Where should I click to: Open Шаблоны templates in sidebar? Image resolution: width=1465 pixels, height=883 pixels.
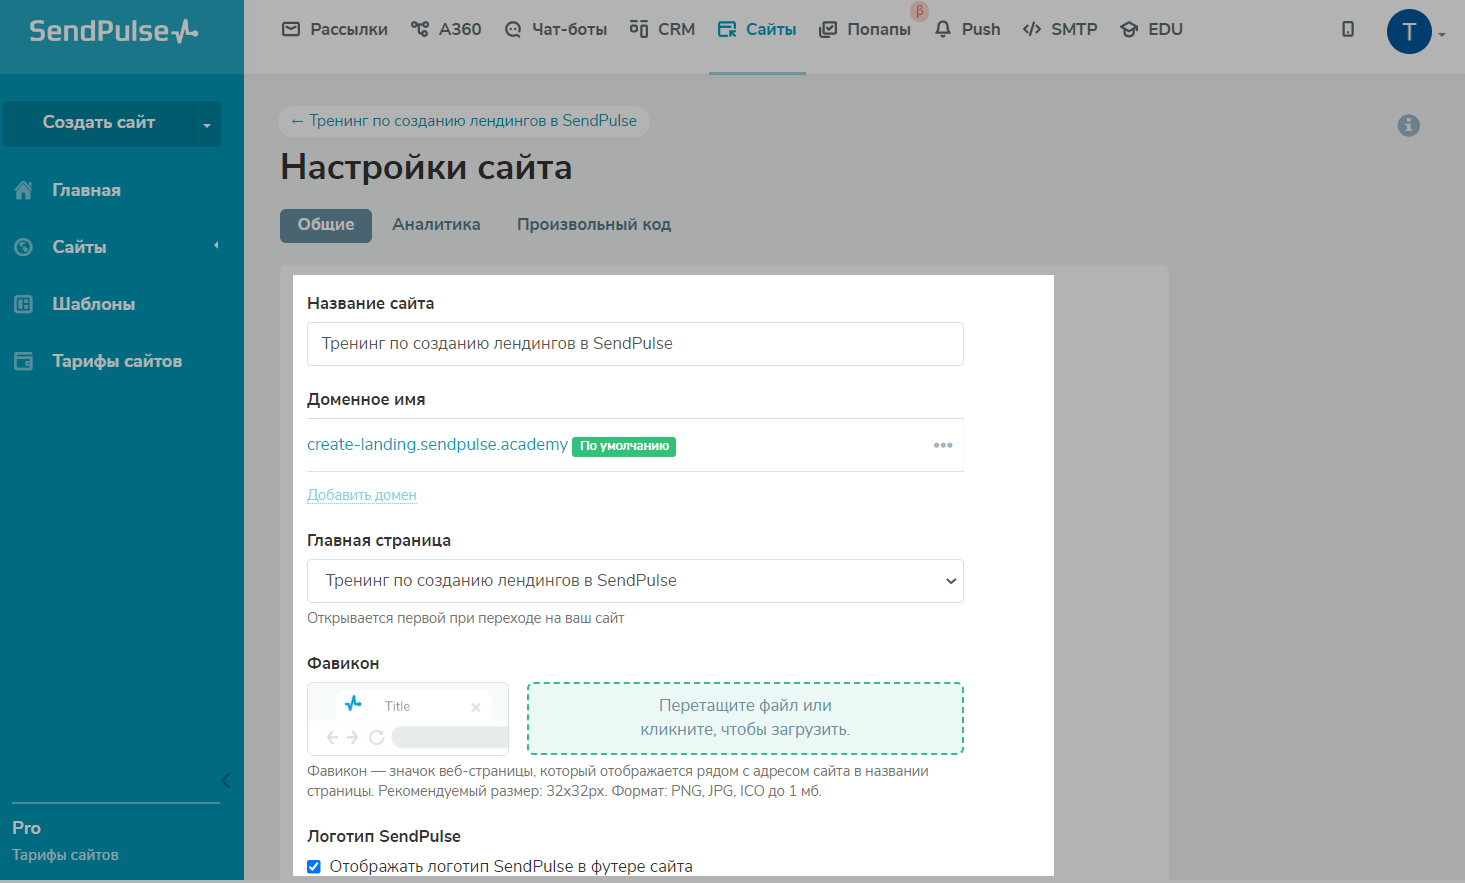tap(93, 304)
